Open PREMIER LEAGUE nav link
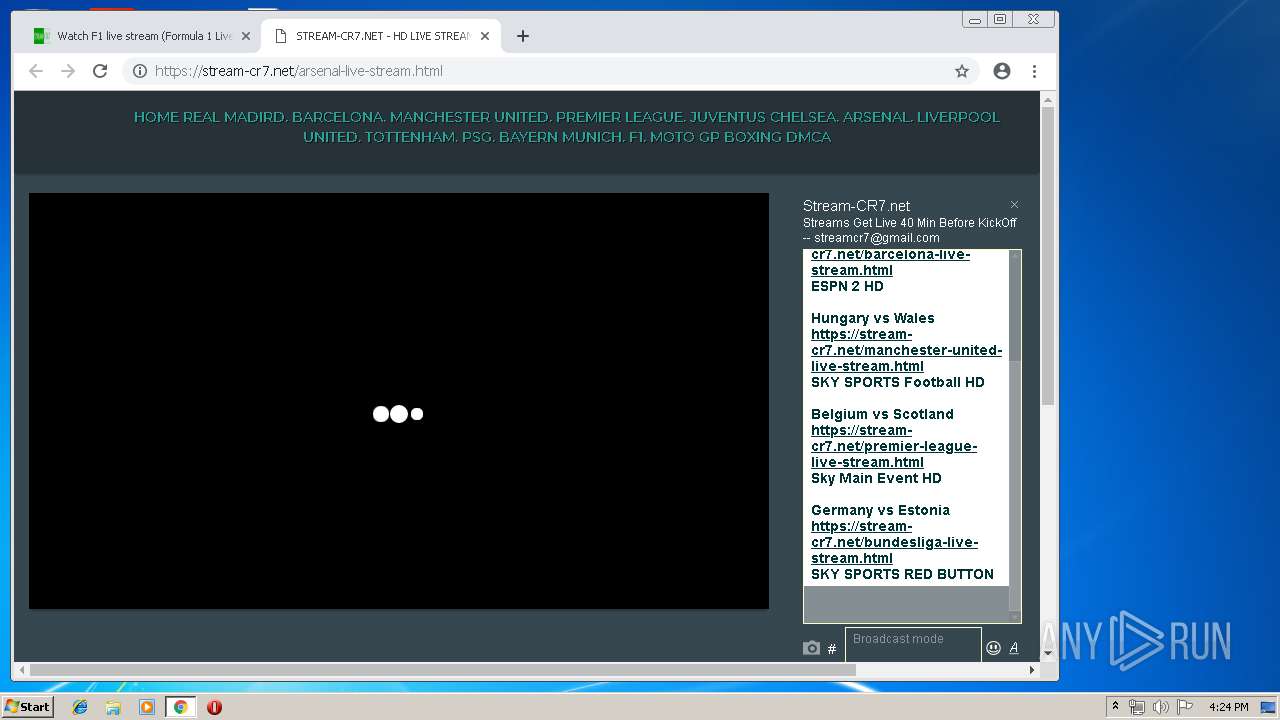 620,117
